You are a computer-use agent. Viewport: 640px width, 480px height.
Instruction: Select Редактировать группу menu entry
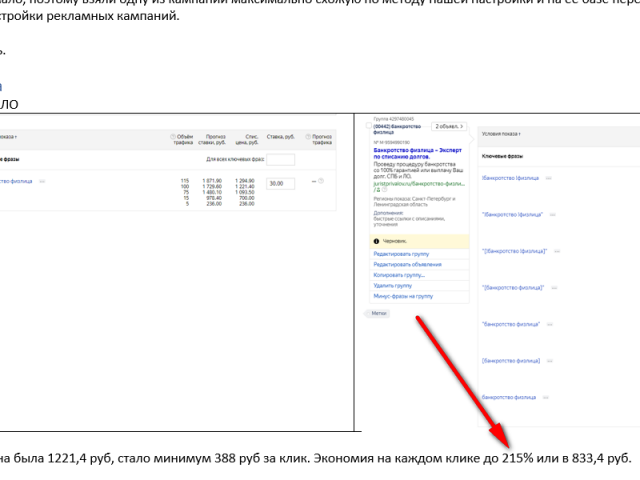point(401,254)
